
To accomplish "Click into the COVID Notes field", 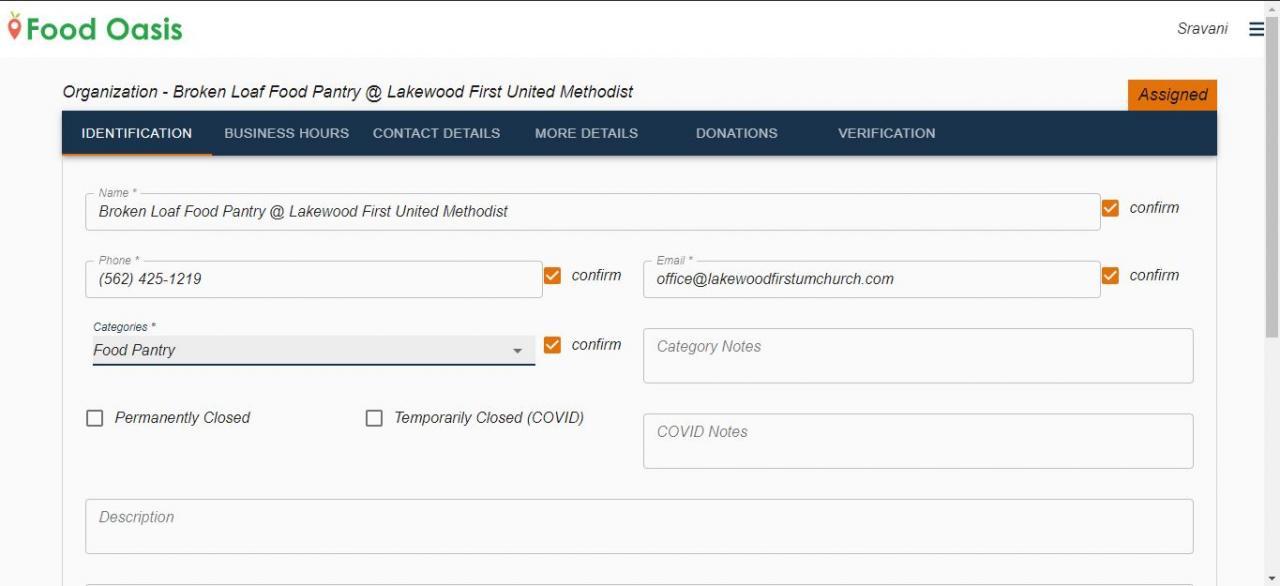I will point(918,441).
